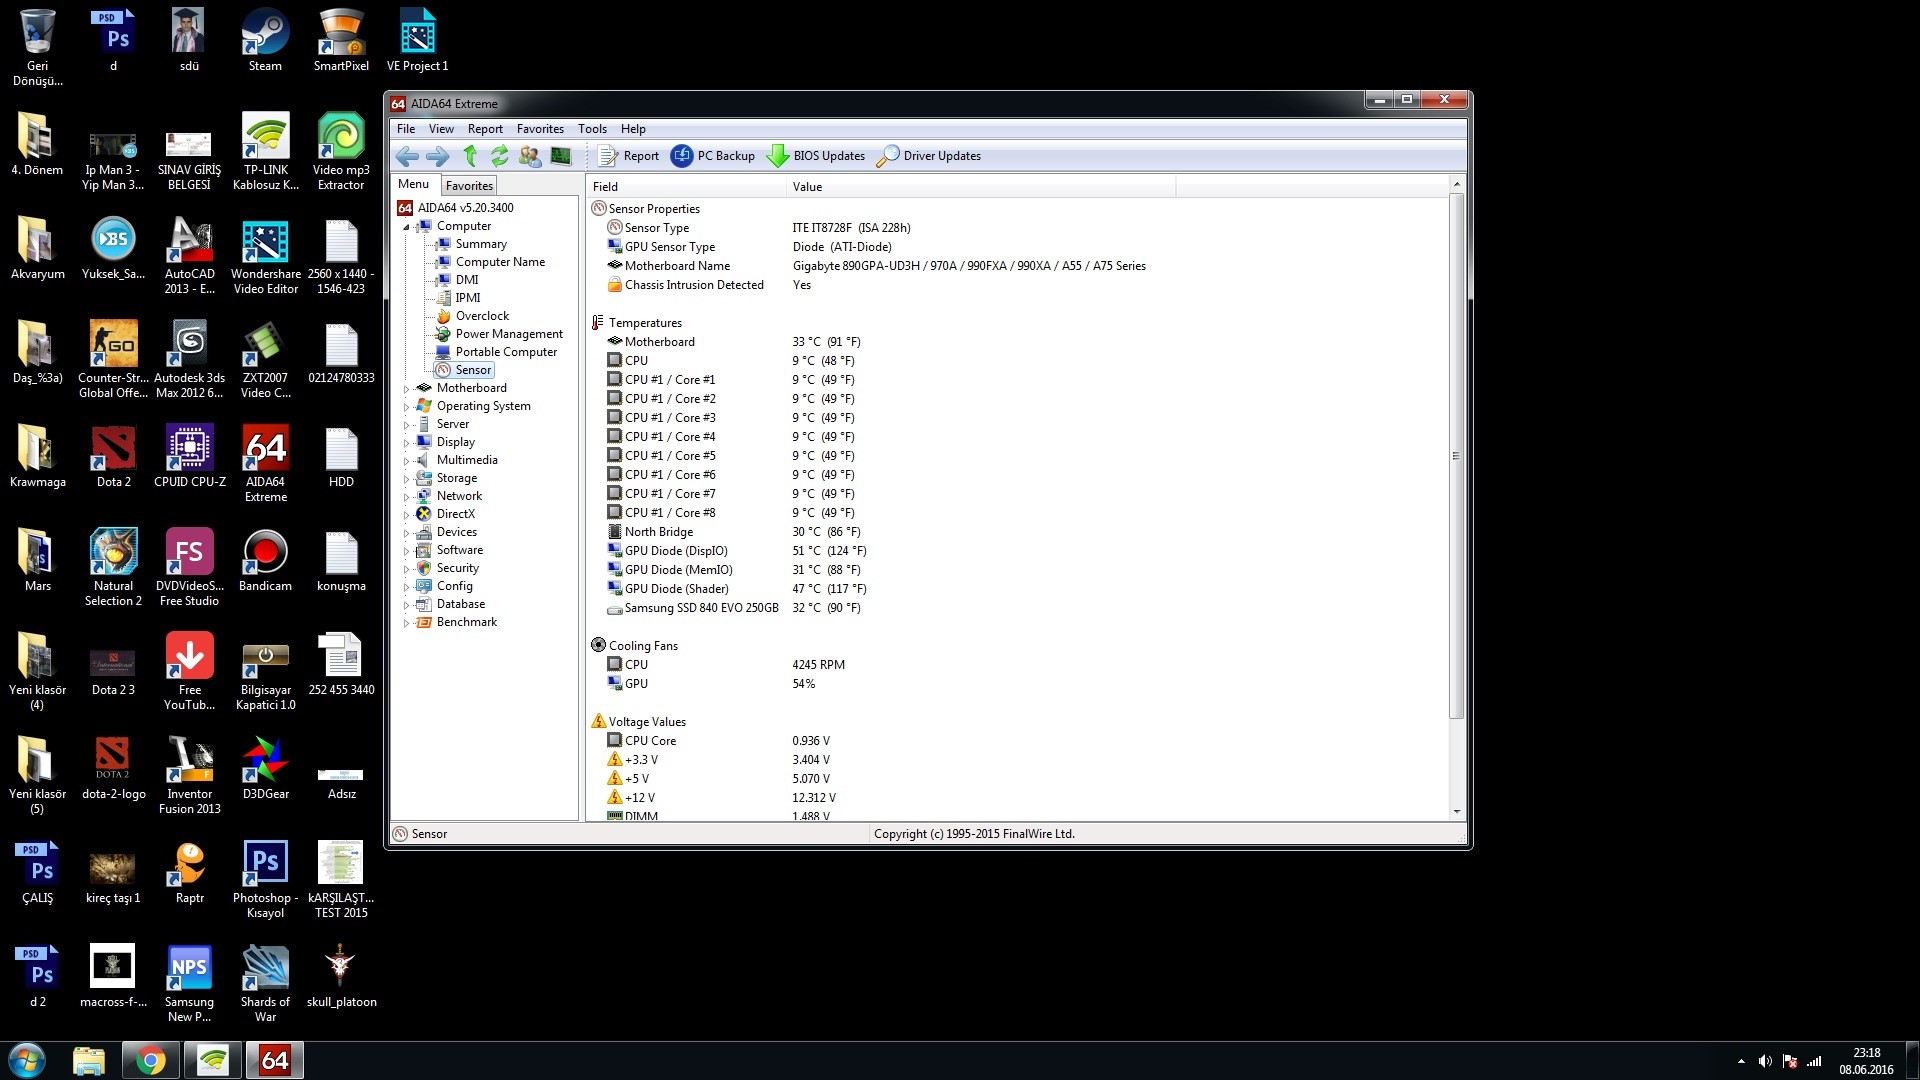Expand the Operating System tree node

tap(407, 407)
